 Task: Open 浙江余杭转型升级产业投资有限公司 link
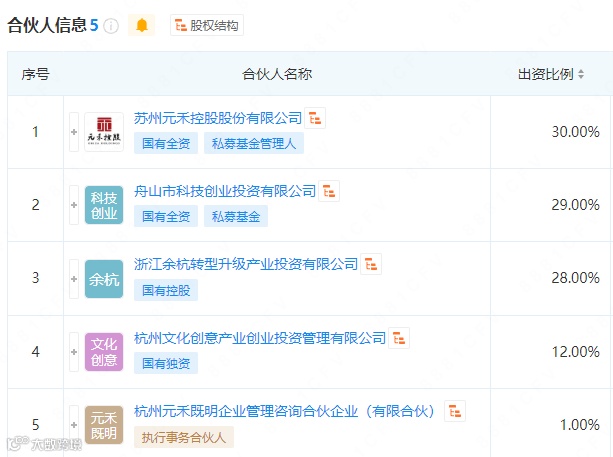coord(246,264)
